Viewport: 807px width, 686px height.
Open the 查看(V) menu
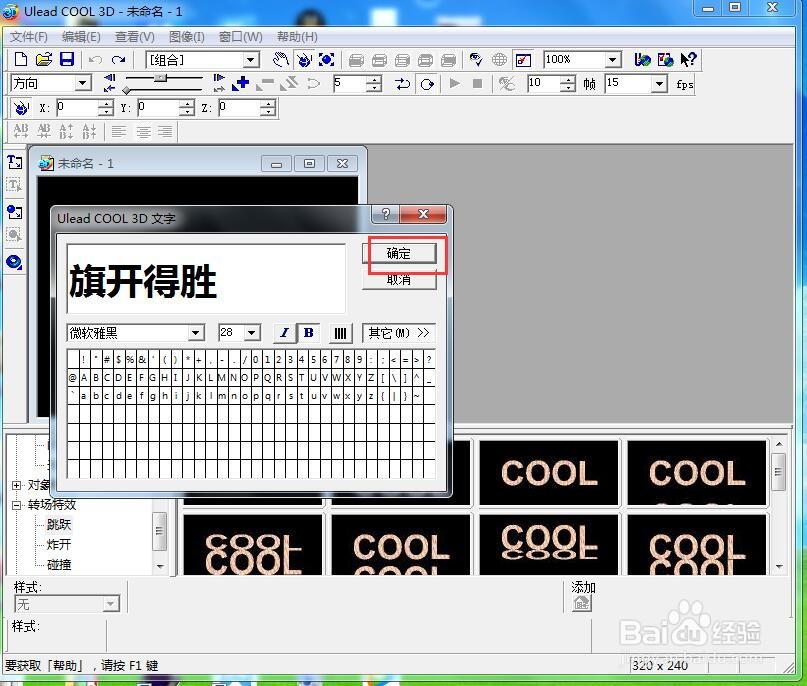(x=134, y=37)
